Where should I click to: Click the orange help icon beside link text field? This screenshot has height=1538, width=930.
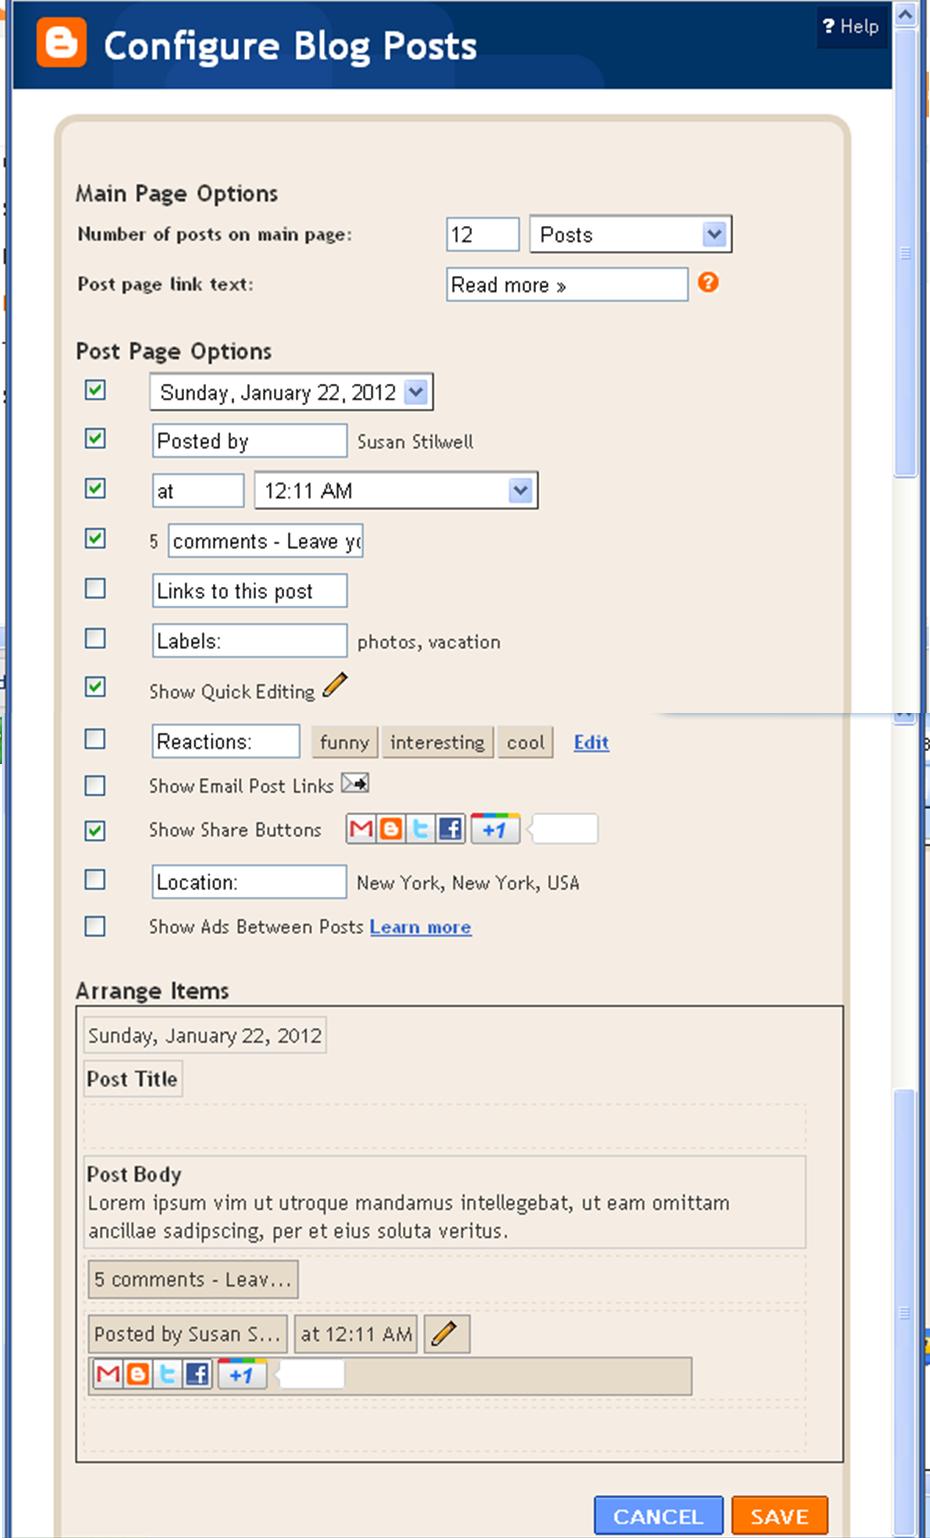click(710, 285)
